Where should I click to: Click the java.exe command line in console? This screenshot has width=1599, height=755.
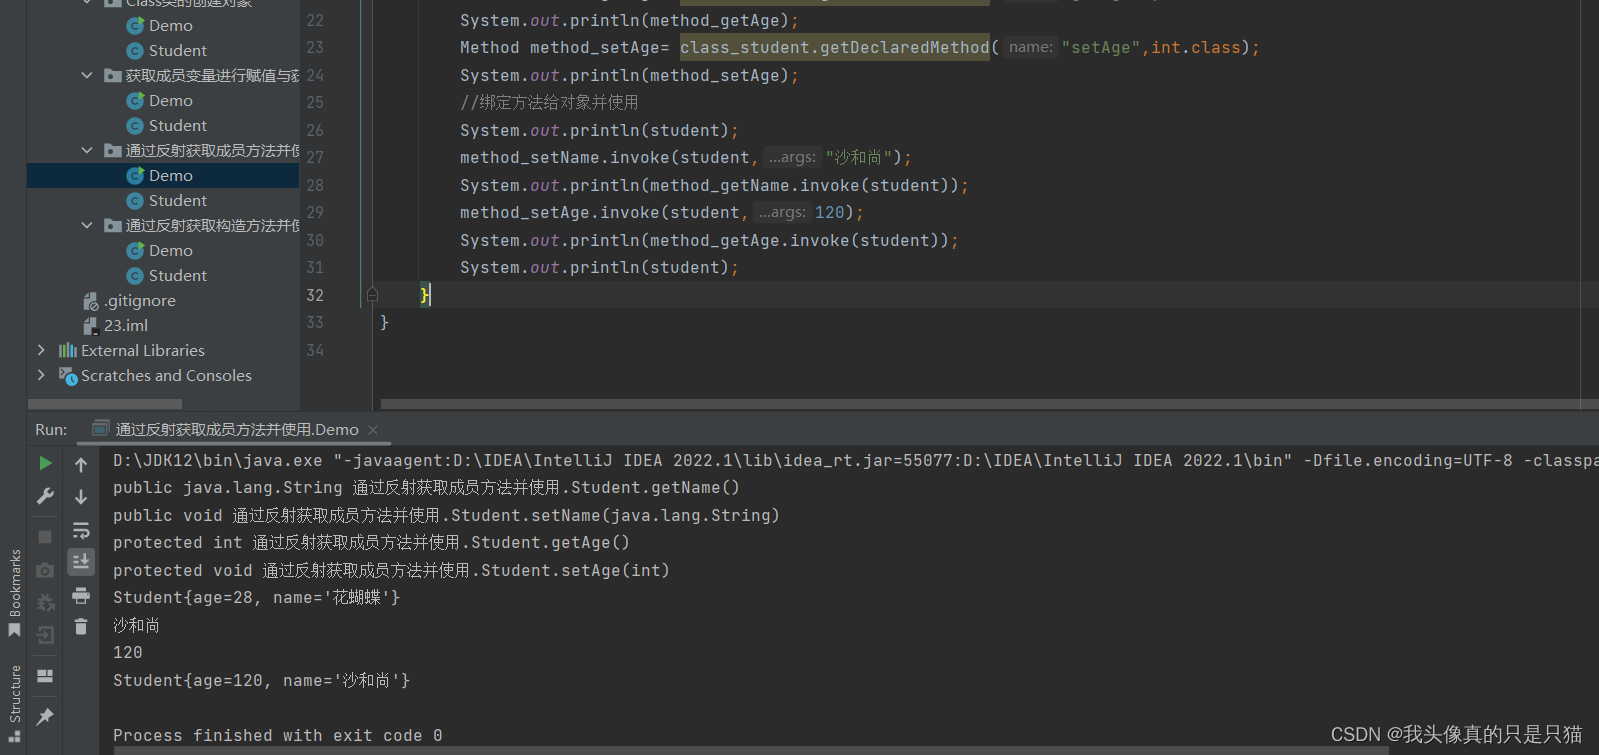coord(855,460)
